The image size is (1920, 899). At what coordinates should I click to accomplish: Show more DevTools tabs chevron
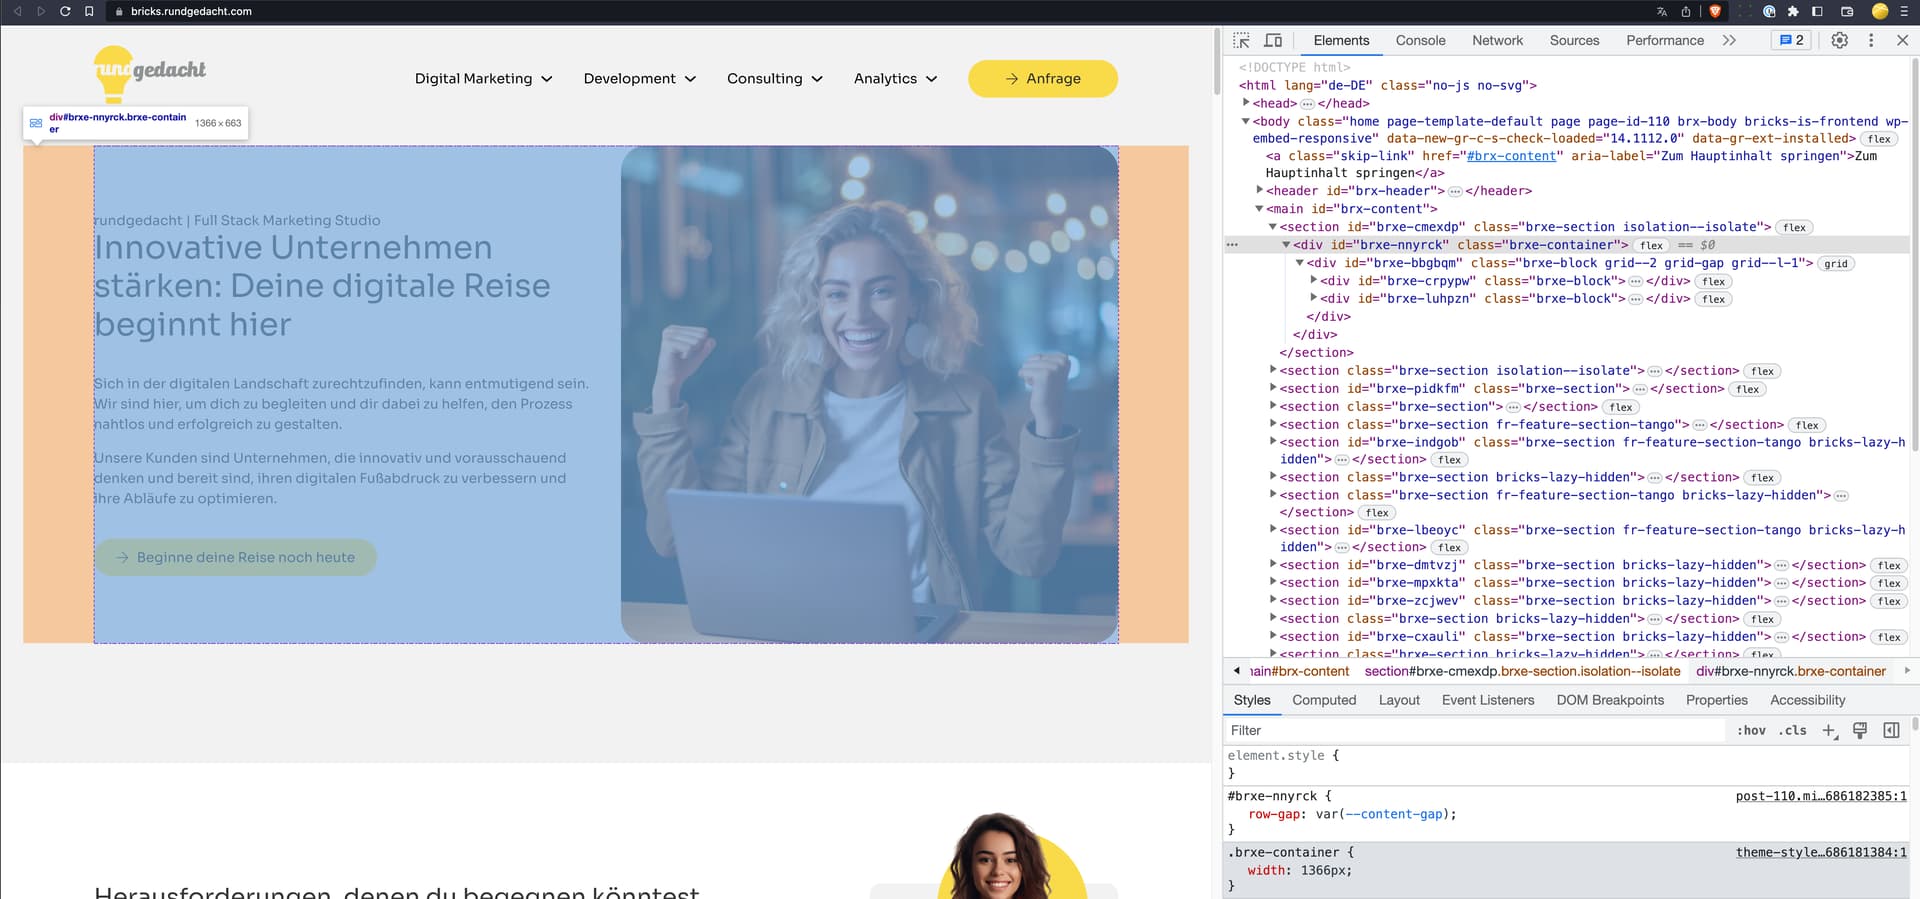pyautogui.click(x=1729, y=40)
